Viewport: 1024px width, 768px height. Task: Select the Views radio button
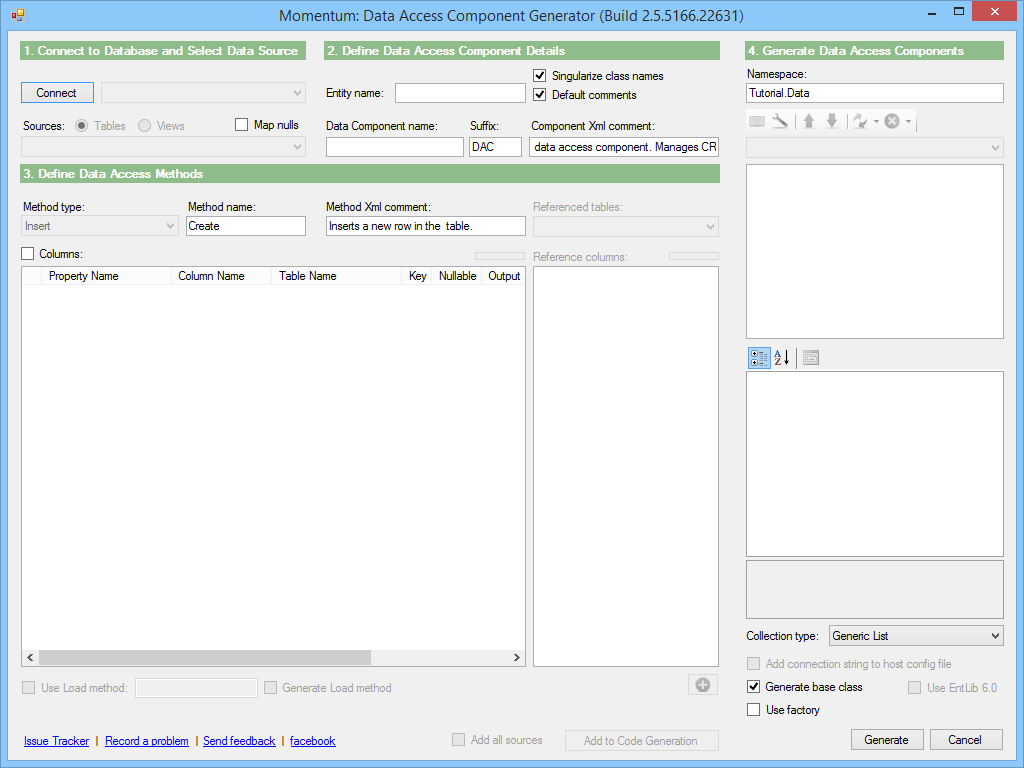point(144,125)
